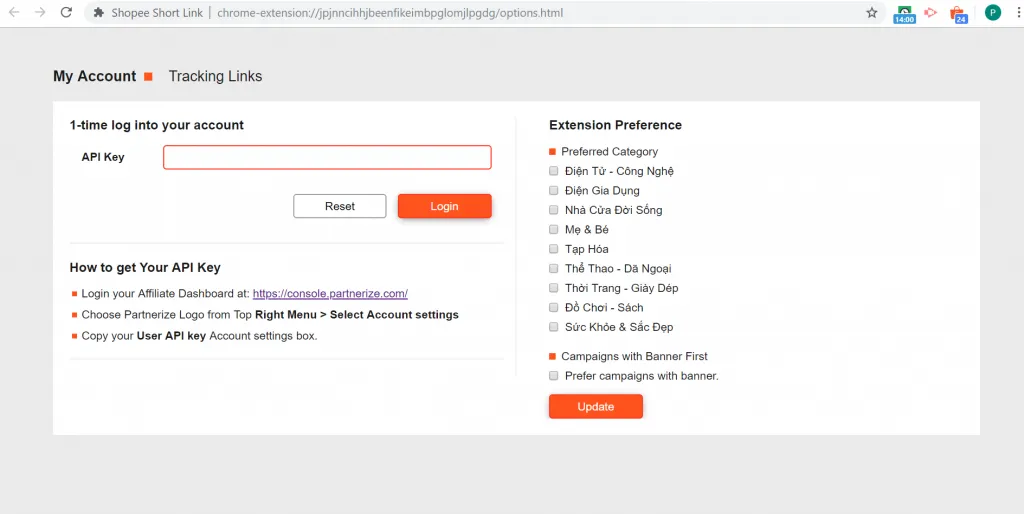Click the 'Preferred Category' label

[x=609, y=152]
